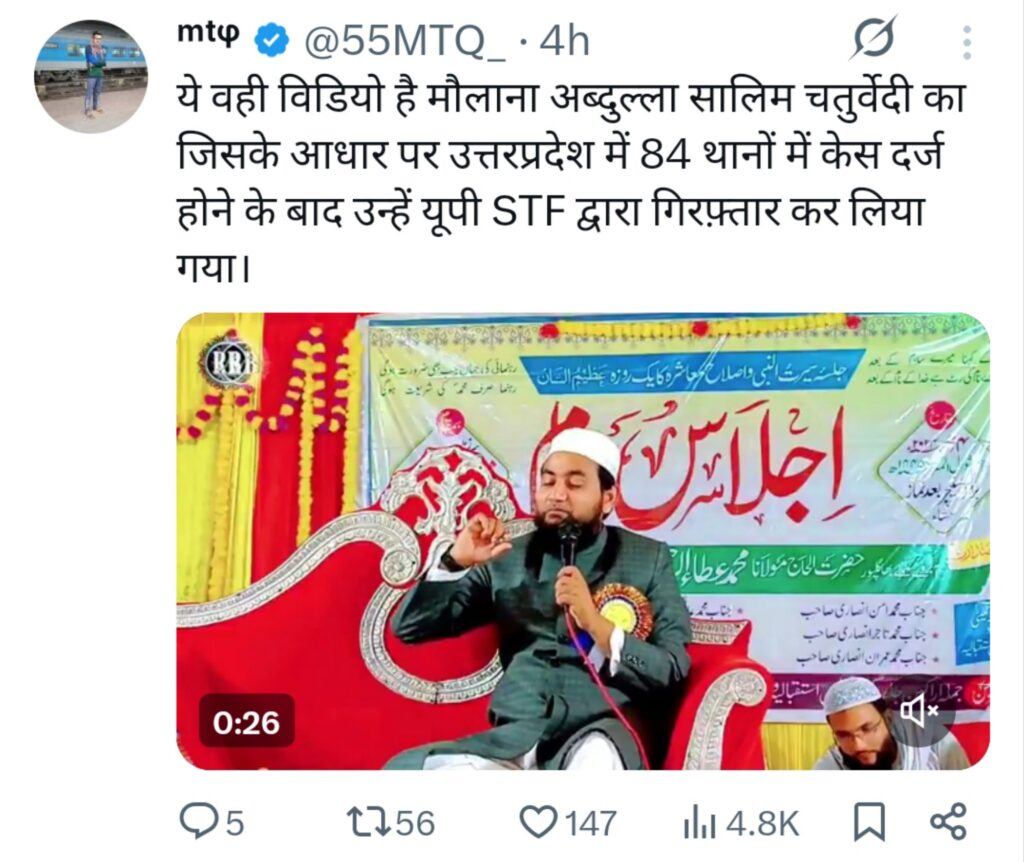Click the RB watermark logo in video

pos(229,362)
